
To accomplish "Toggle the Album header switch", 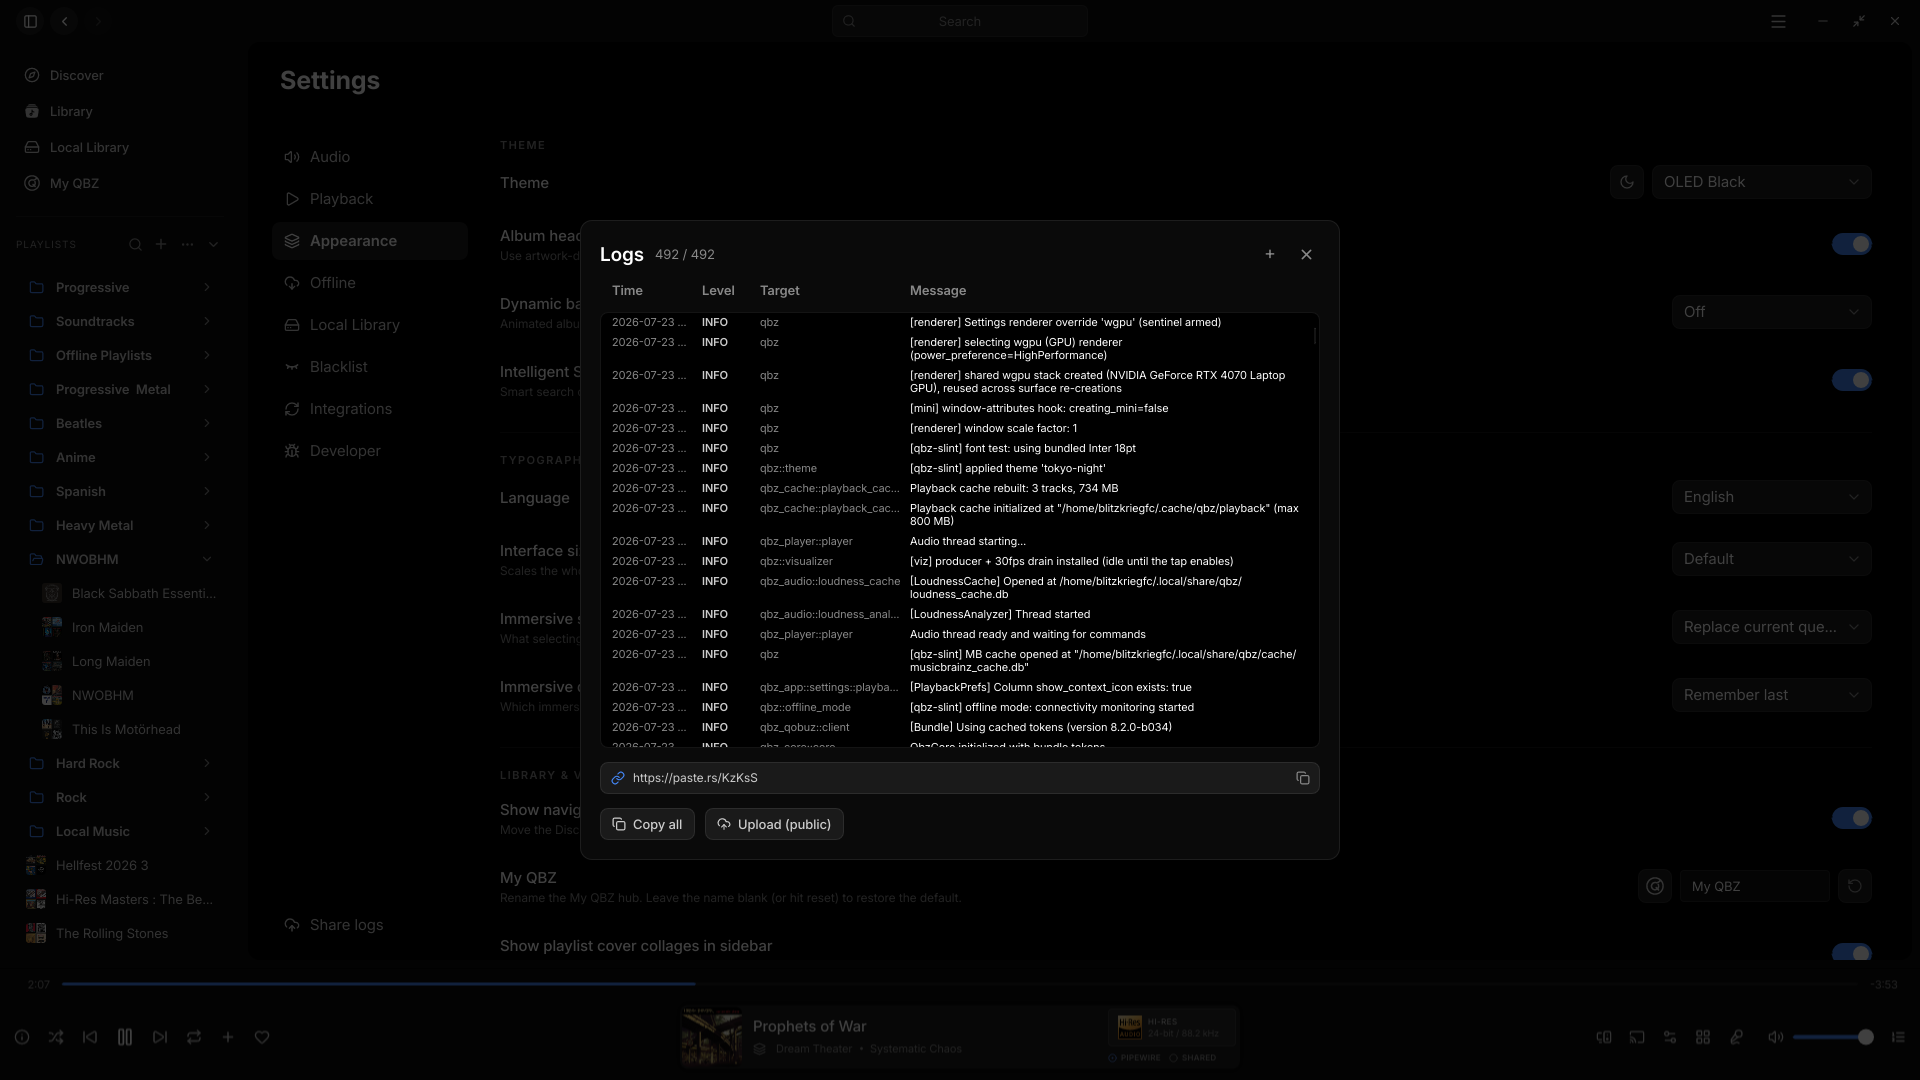I will point(1851,244).
